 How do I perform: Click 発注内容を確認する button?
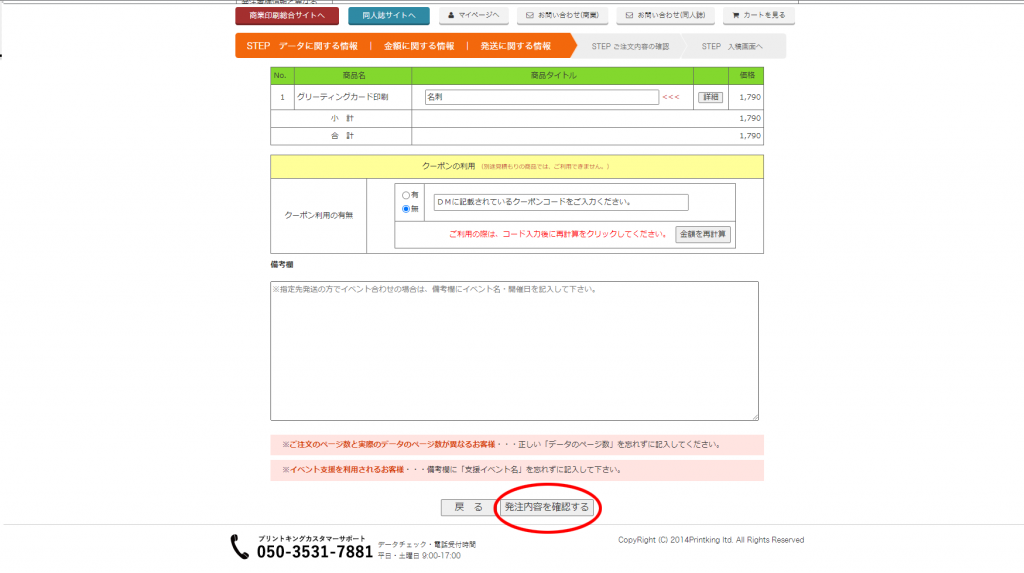point(547,508)
